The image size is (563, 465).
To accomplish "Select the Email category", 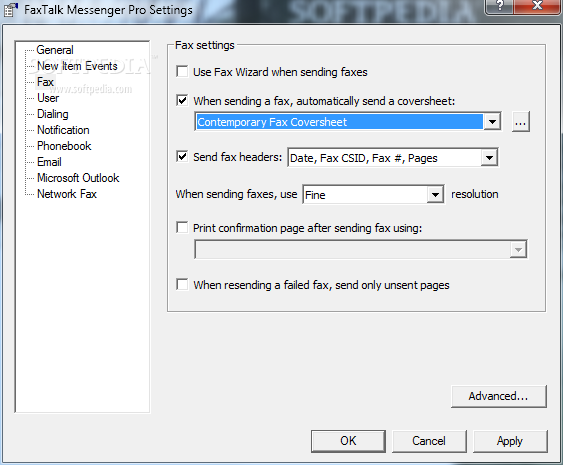I will coord(49,162).
